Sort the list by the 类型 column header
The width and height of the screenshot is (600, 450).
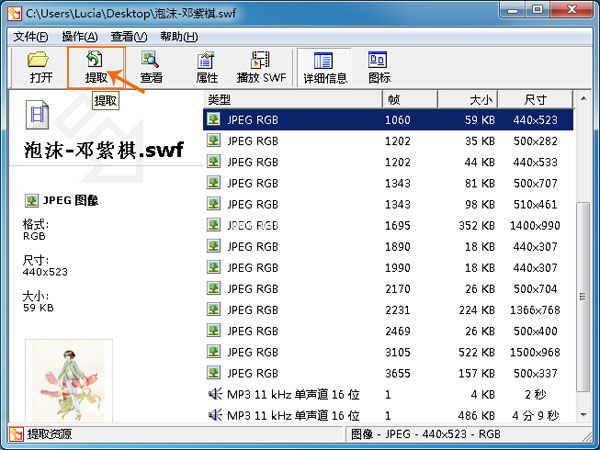point(293,99)
